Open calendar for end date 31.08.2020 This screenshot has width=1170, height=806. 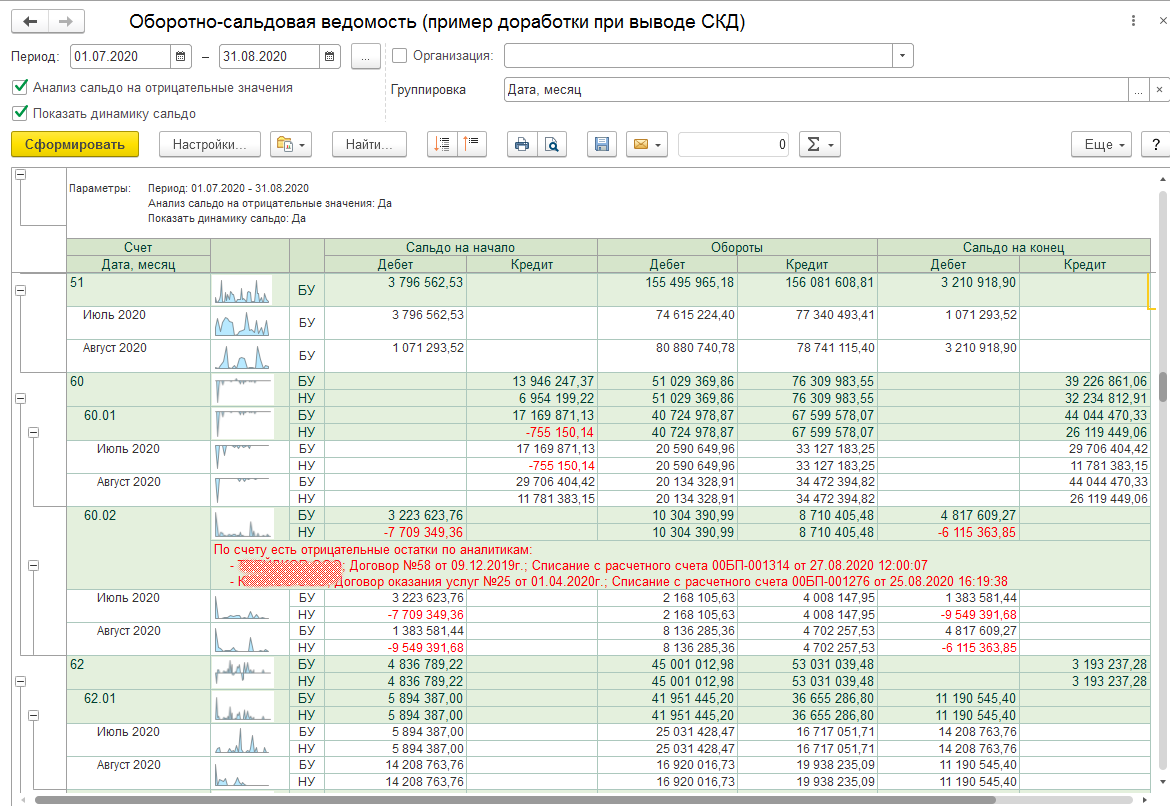coord(330,56)
